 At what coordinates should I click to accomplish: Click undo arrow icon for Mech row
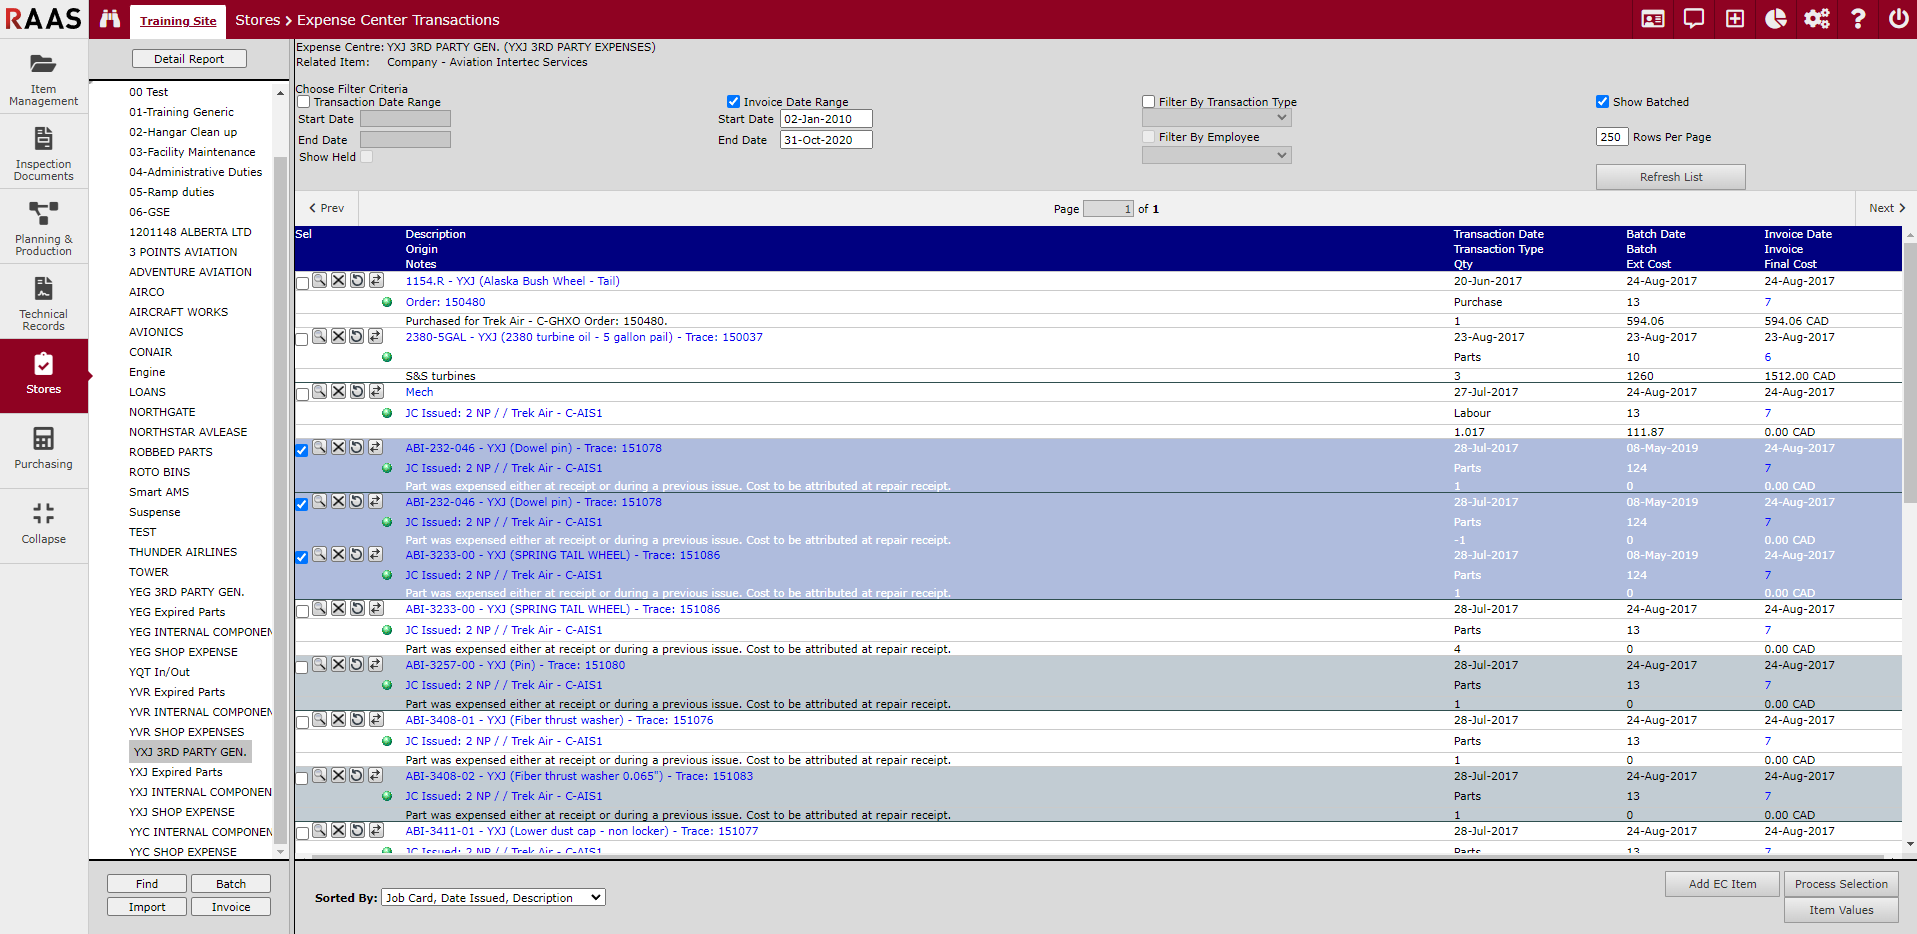click(357, 392)
